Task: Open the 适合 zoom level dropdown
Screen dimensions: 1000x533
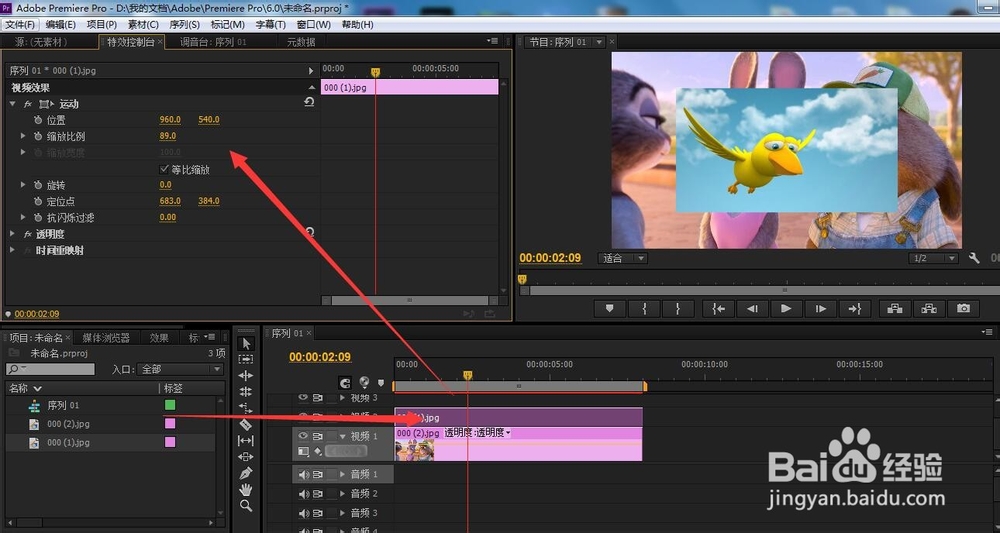Action: click(x=622, y=258)
